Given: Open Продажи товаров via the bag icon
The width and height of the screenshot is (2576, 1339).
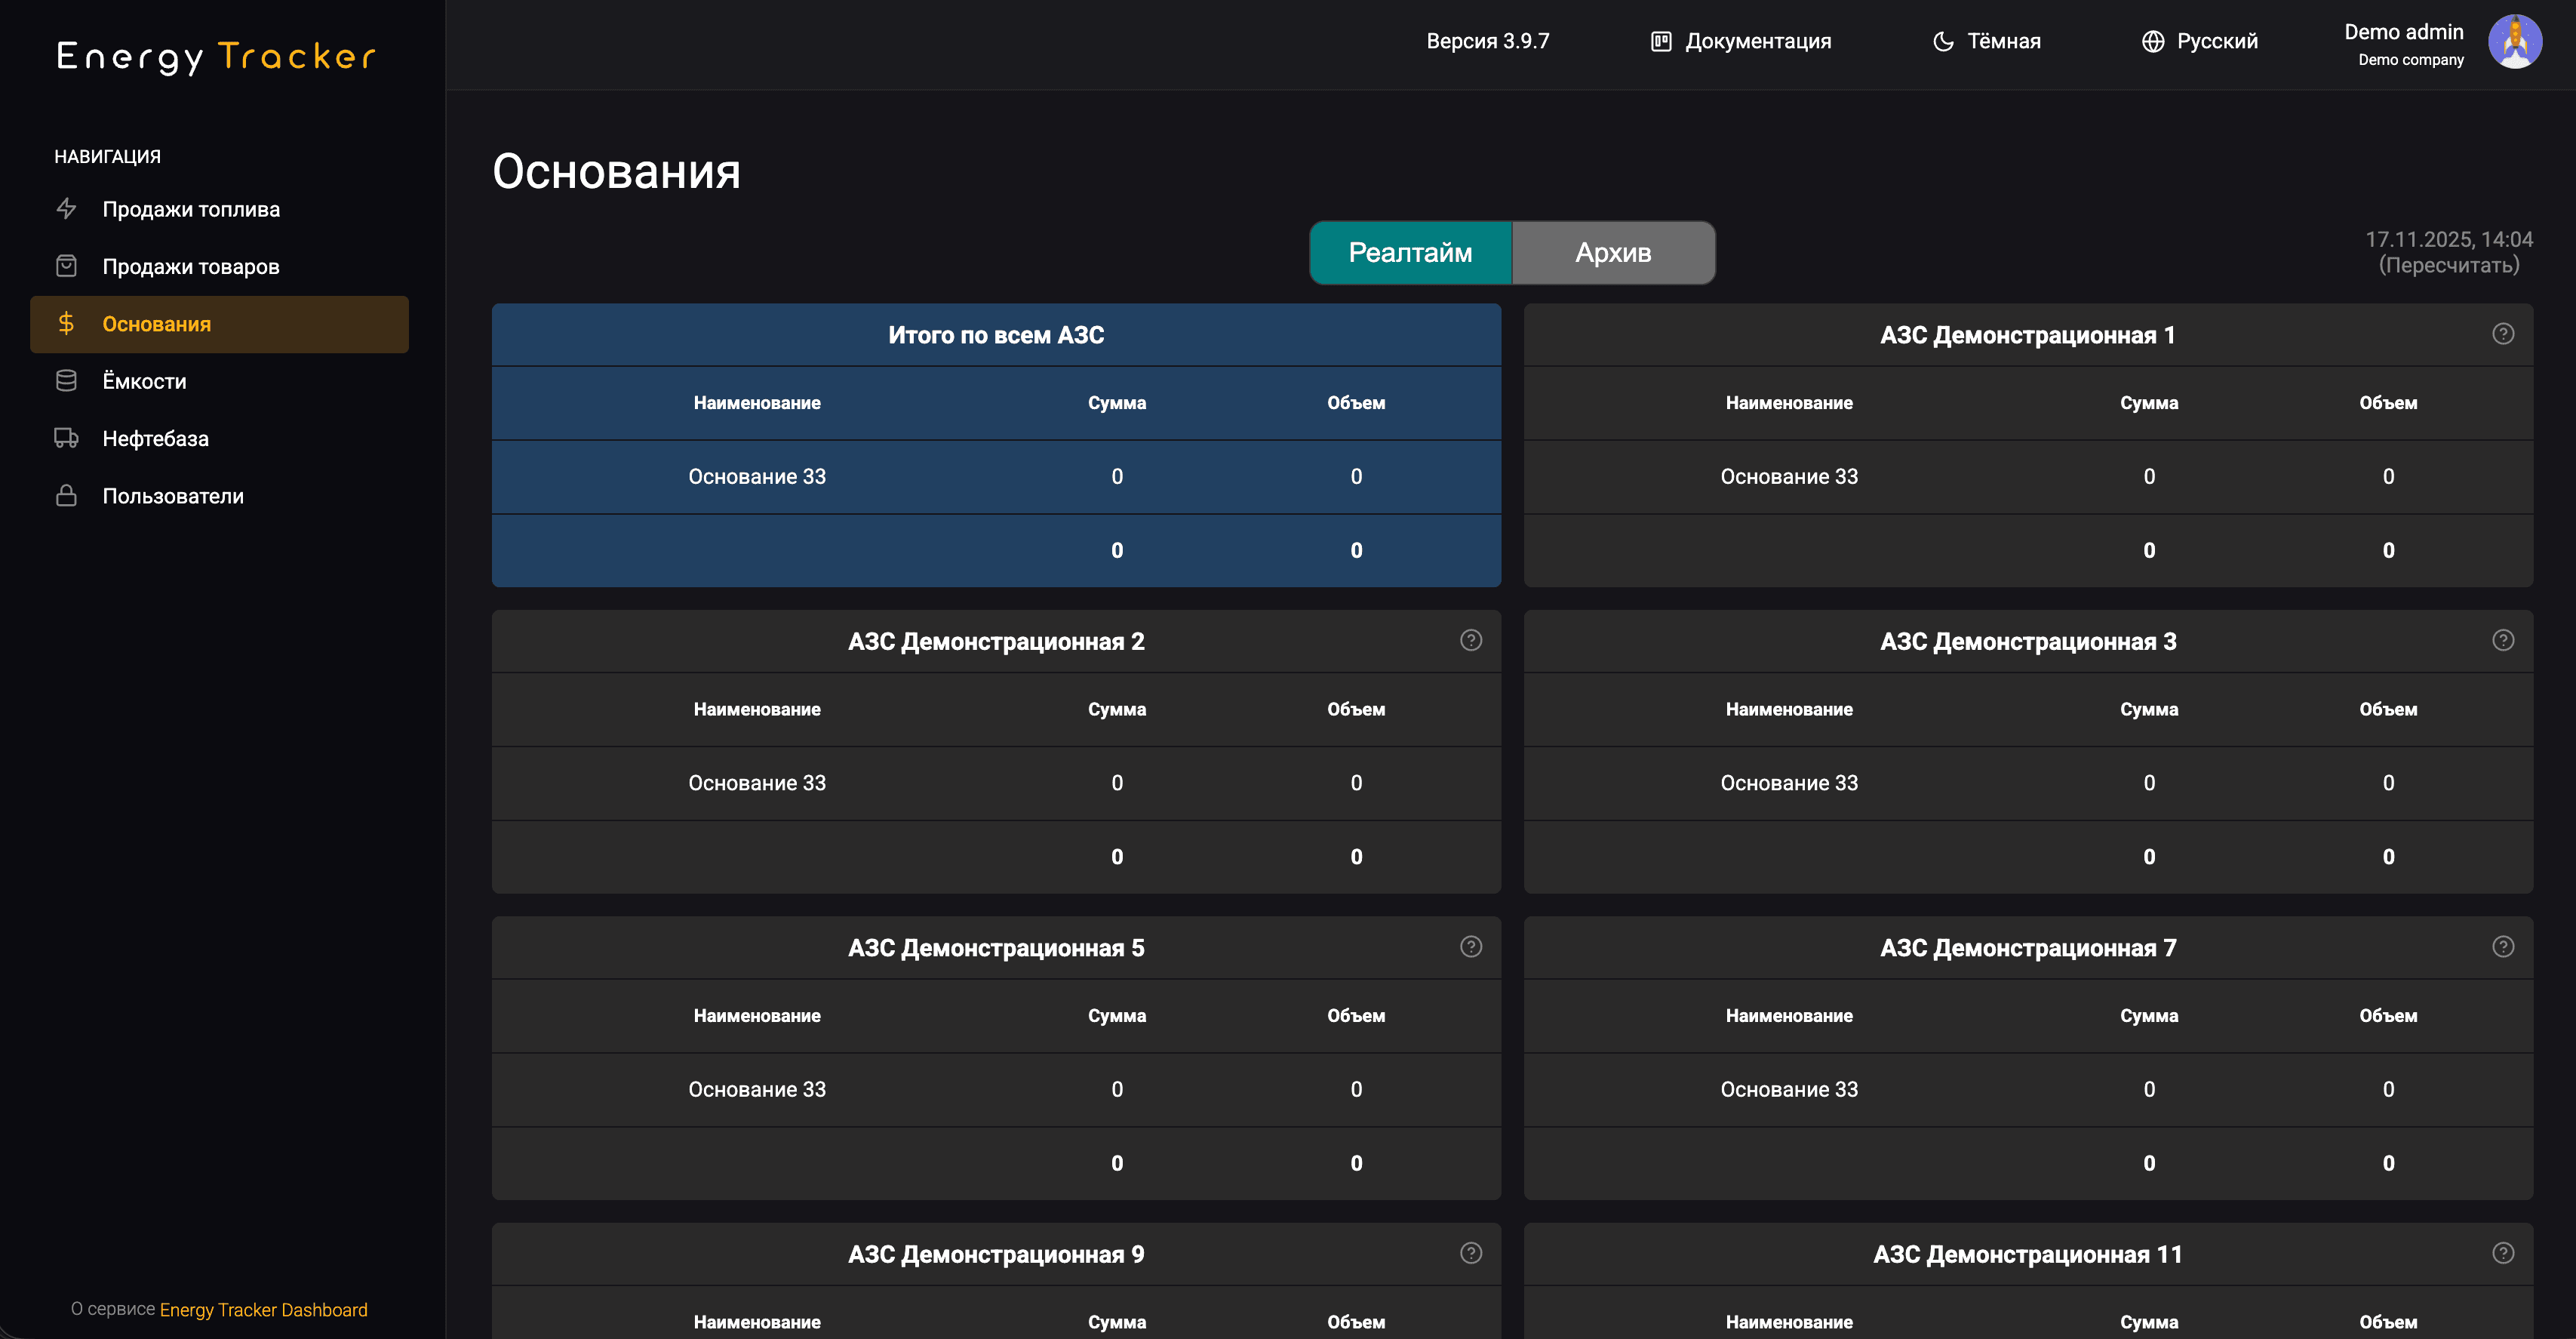Looking at the screenshot, I should [x=66, y=266].
